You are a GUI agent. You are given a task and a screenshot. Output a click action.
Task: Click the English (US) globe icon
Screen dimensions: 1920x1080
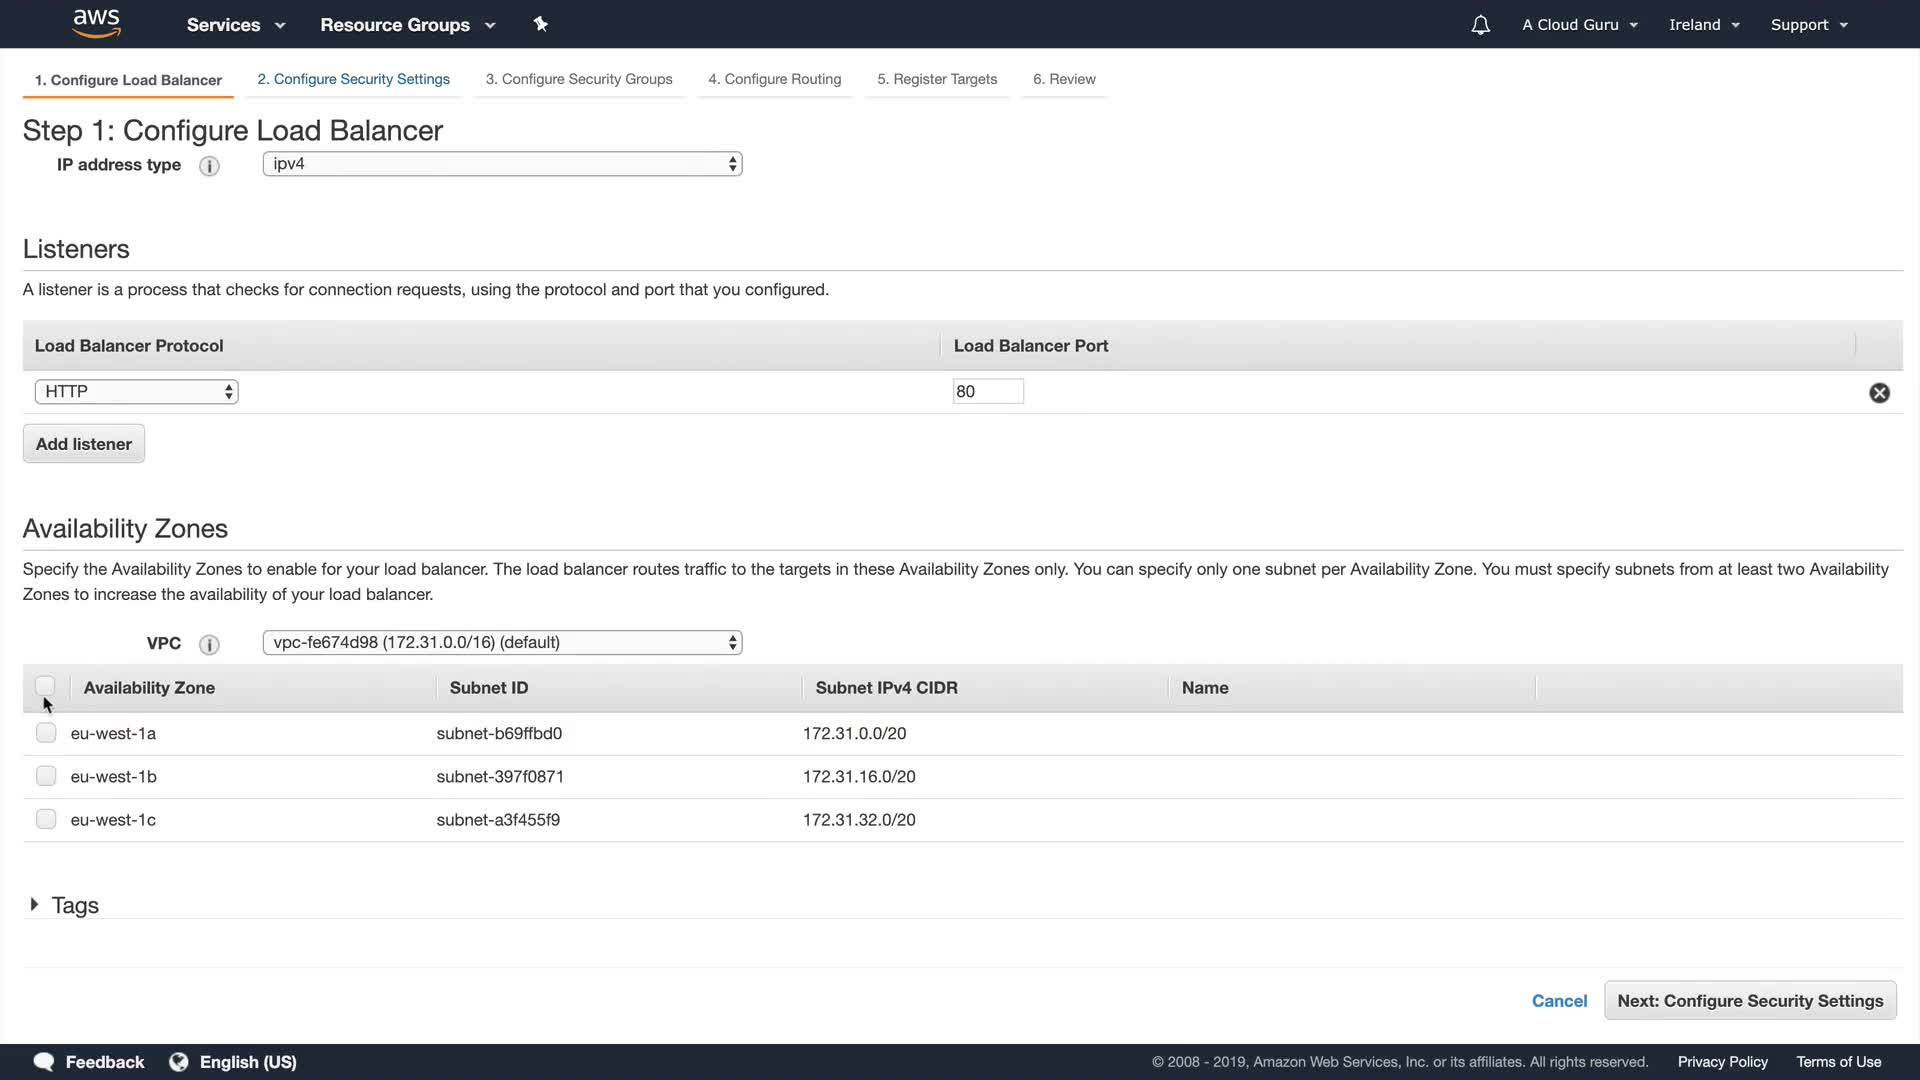(x=179, y=1062)
